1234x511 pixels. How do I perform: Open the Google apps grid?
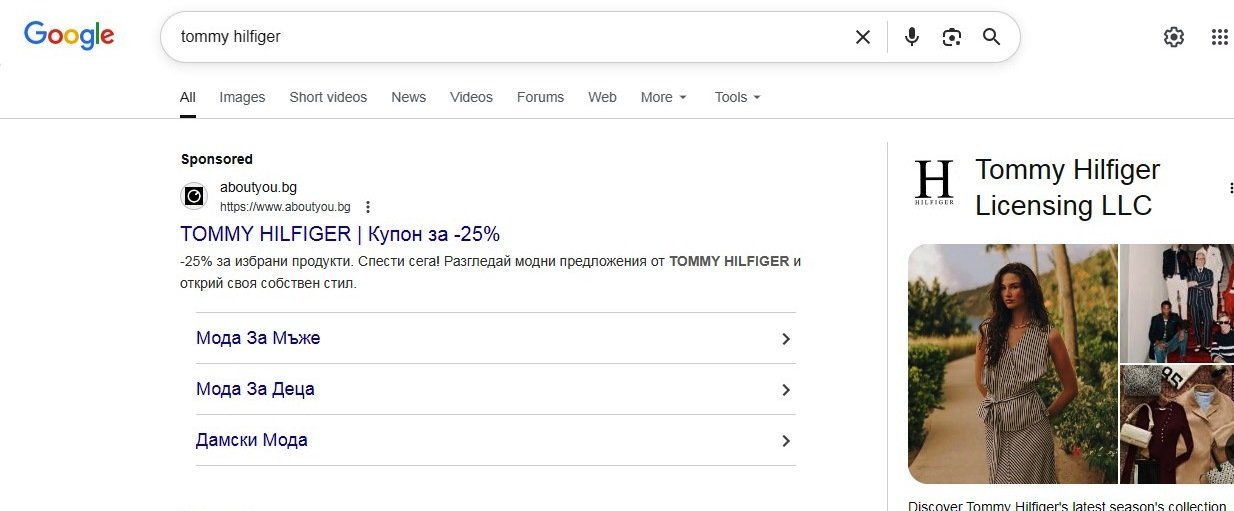tap(1219, 37)
